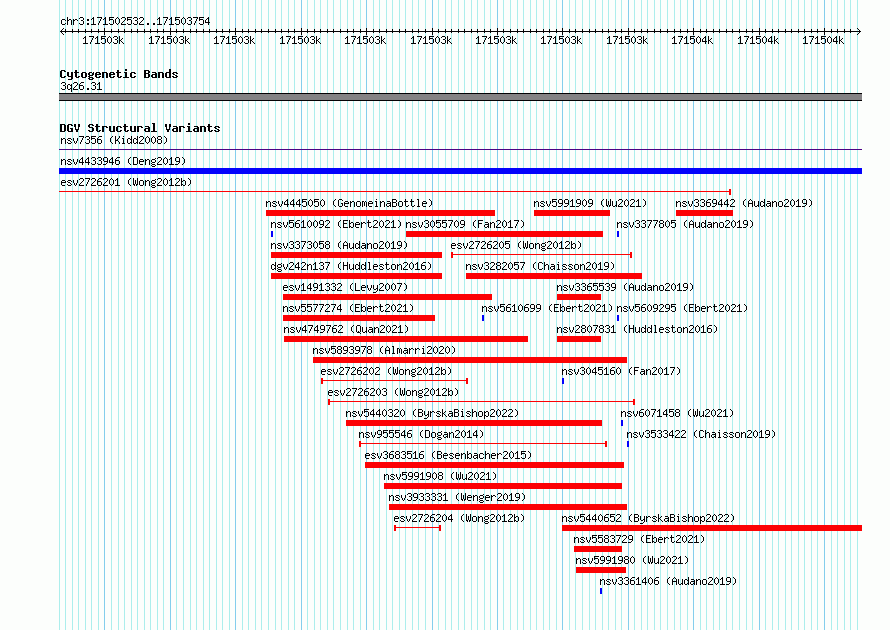Image resolution: width=890 pixels, height=630 pixels.
Task: Open nsv5893978 (Almarri2020) variant label
Action: 384,350
